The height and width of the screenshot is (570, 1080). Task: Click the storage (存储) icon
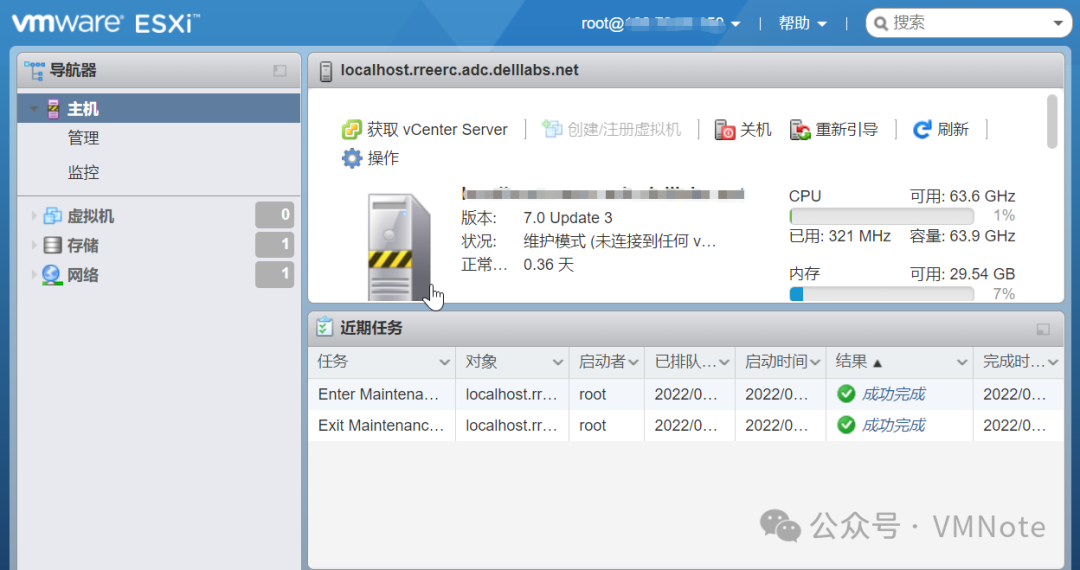click(x=53, y=245)
